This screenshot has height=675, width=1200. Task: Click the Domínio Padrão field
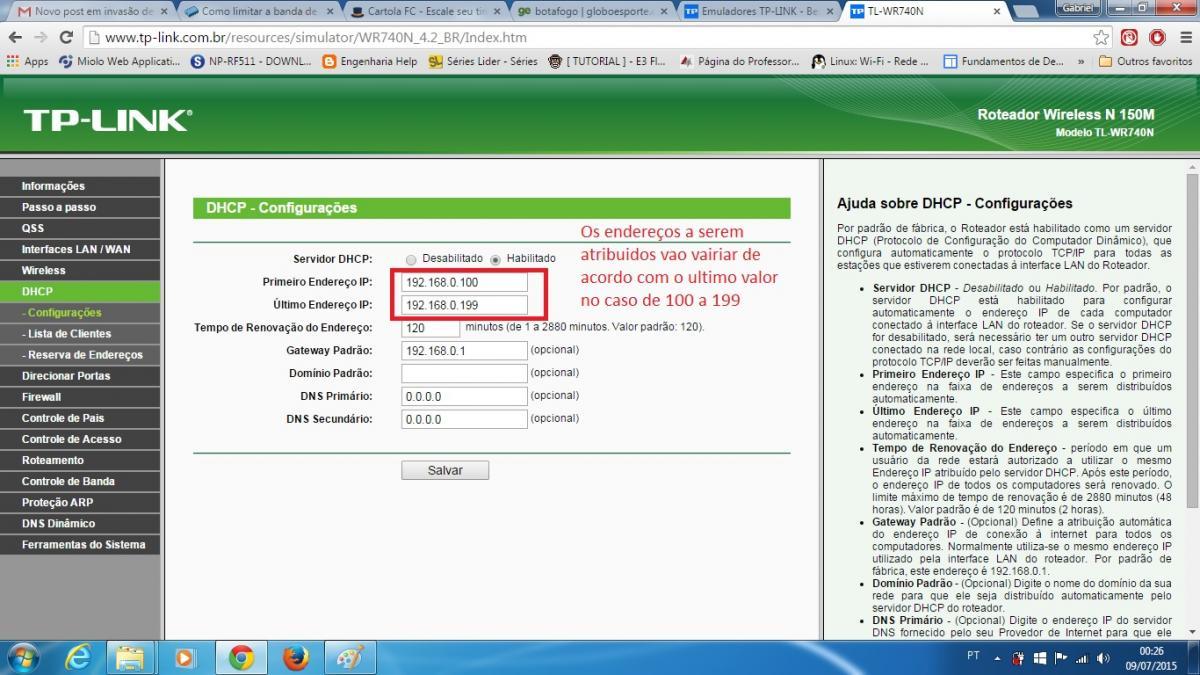pyautogui.click(x=464, y=373)
